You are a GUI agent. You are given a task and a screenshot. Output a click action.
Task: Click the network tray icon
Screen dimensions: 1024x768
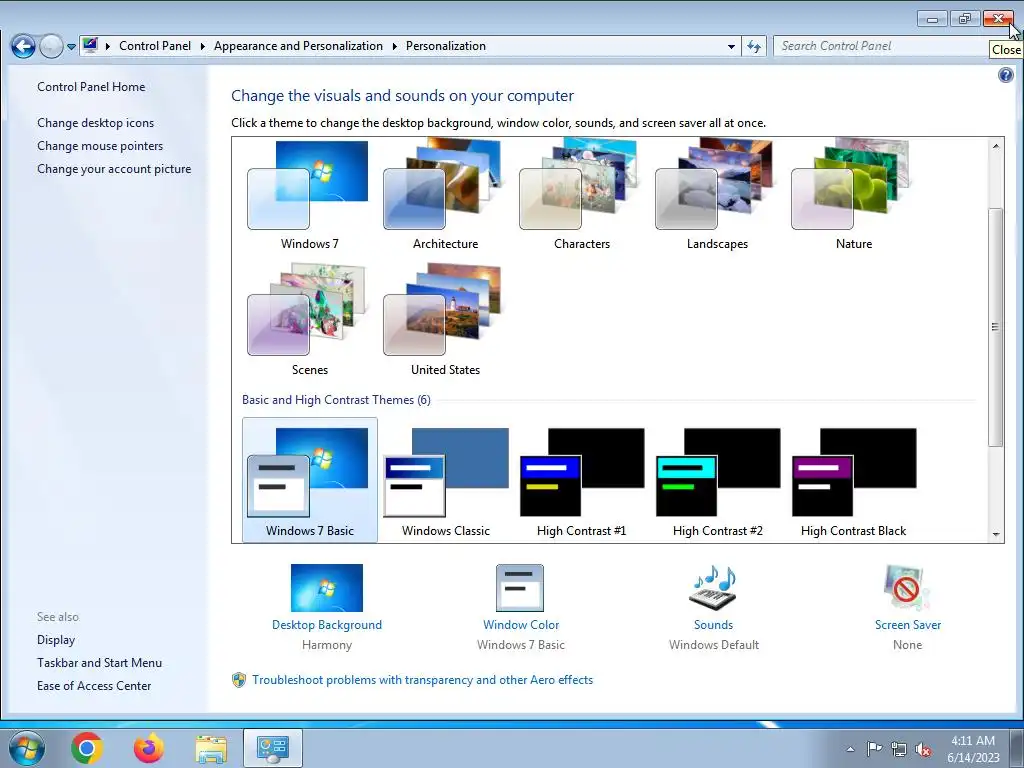click(899, 749)
